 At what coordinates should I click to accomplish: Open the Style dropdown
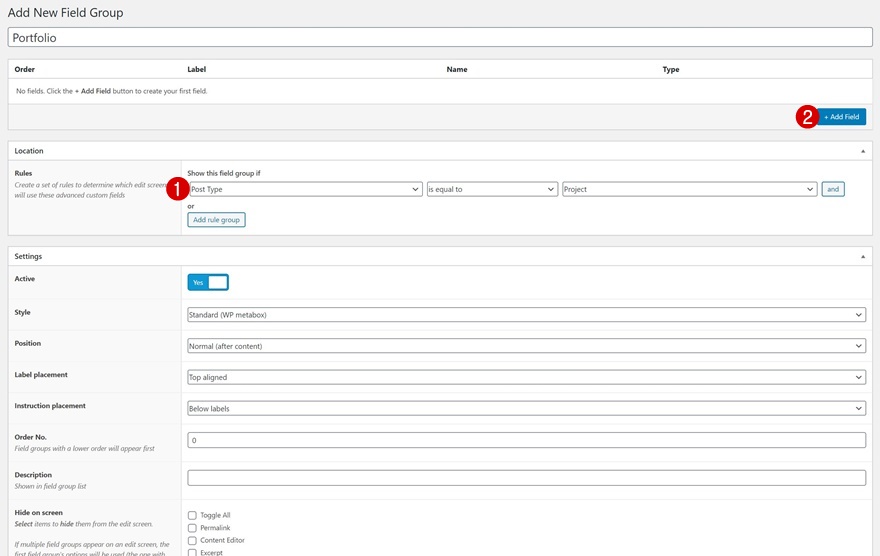coord(526,315)
